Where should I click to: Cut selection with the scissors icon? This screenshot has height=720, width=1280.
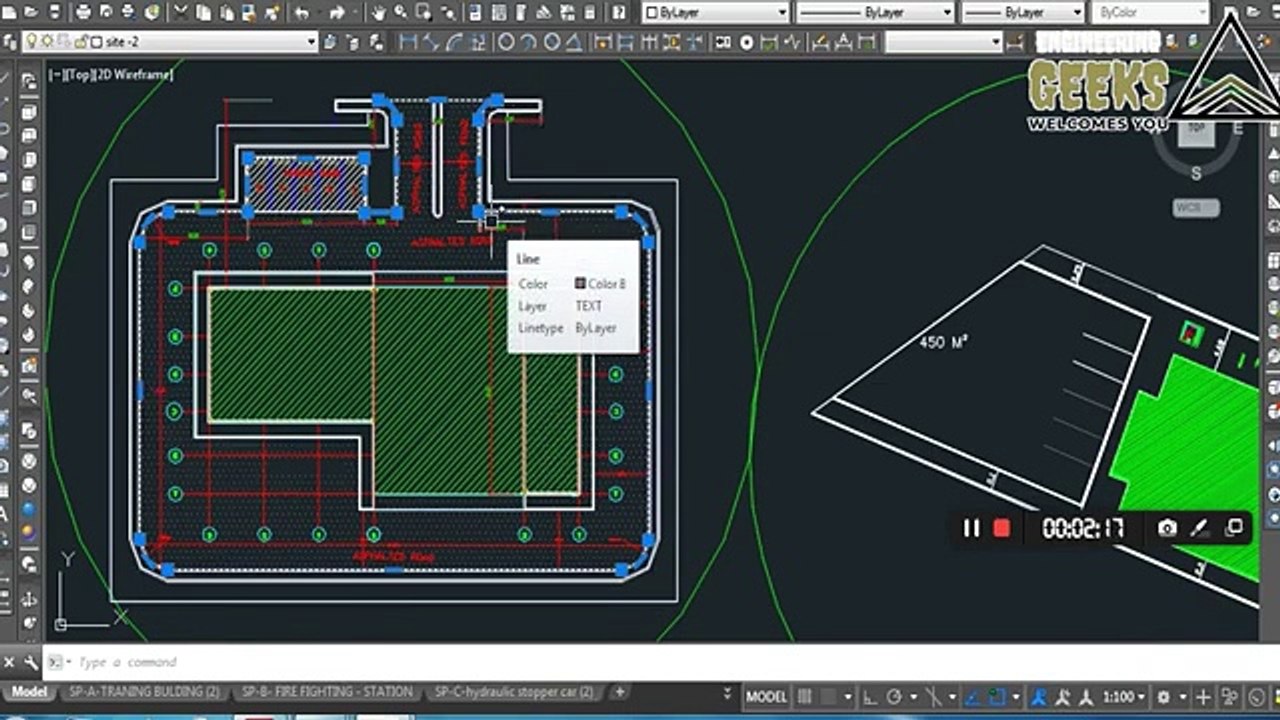[x=182, y=13]
